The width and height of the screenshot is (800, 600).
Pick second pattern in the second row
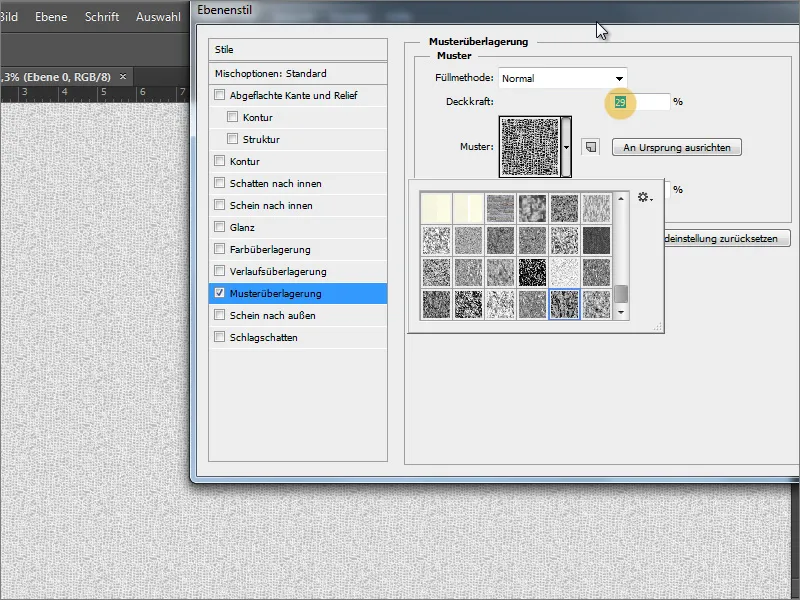click(468, 240)
